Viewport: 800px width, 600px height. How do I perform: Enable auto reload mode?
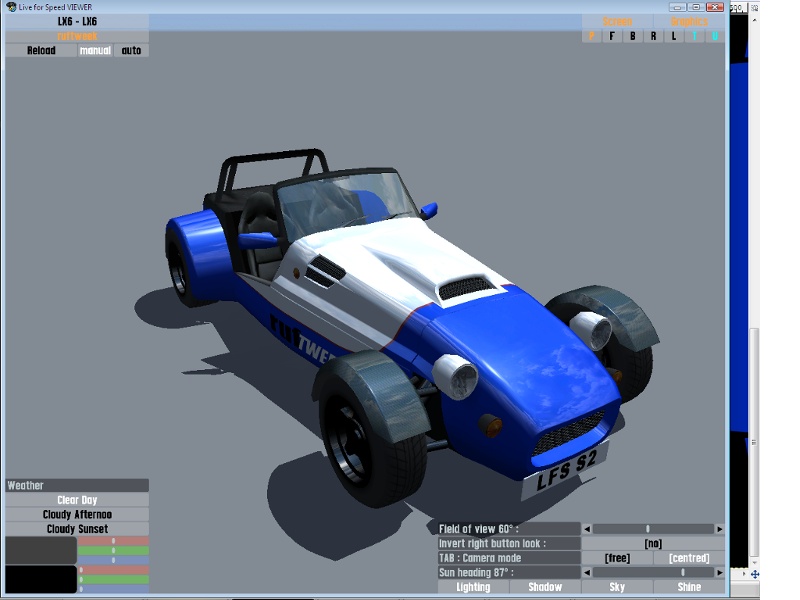[131, 50]
